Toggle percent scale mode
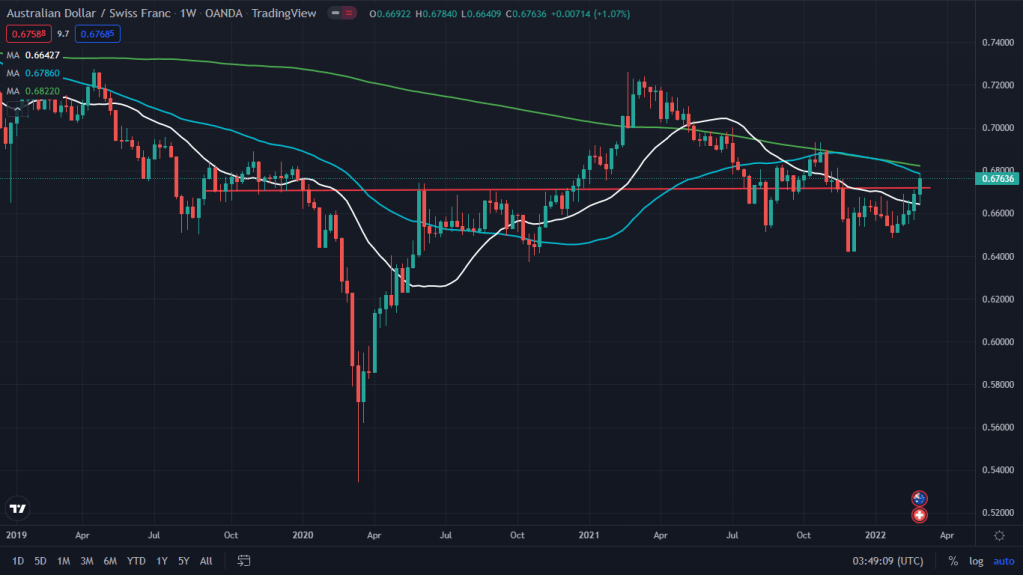The image size is (1023, 575). tap(953, 561)
